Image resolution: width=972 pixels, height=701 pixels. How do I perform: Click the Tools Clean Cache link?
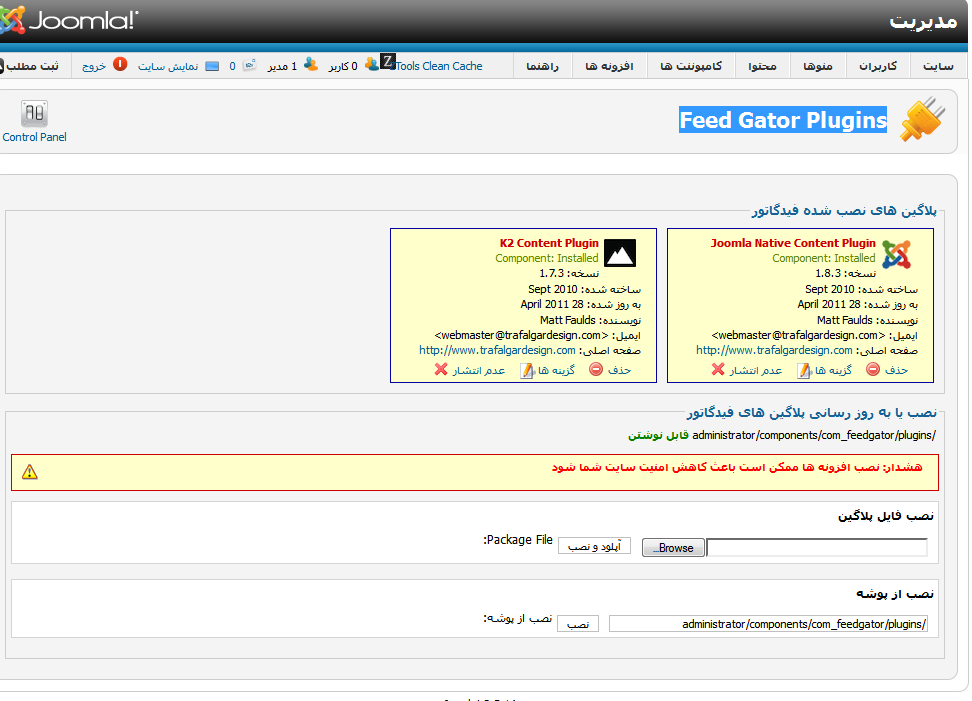click(x=439, y=66)
